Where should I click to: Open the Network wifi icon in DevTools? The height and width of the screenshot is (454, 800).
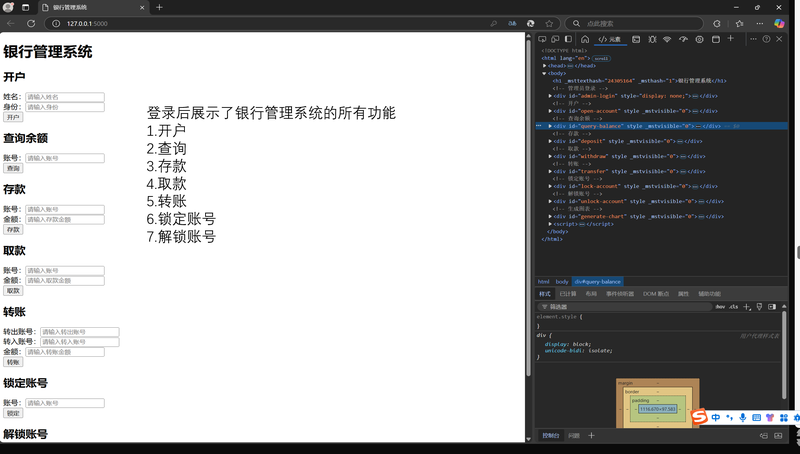[667, 39]
